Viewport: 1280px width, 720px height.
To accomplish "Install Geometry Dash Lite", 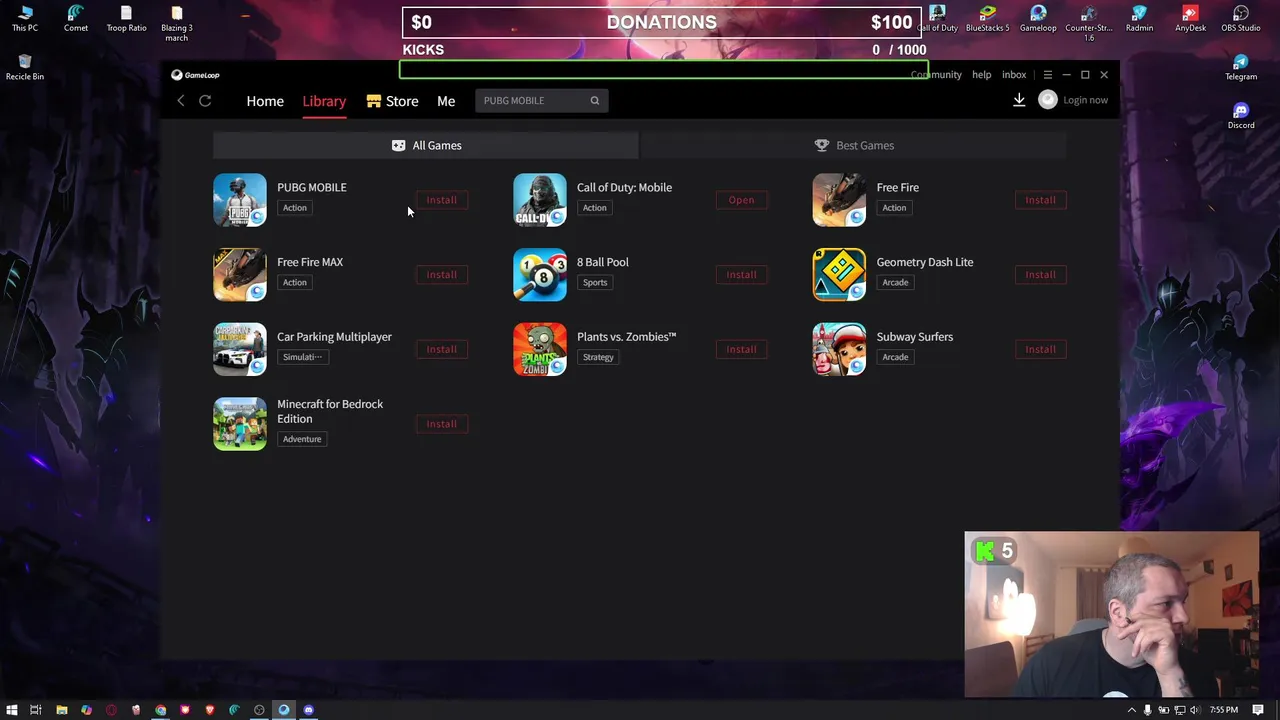I will pyautogui.click(x=1040, y=274).
